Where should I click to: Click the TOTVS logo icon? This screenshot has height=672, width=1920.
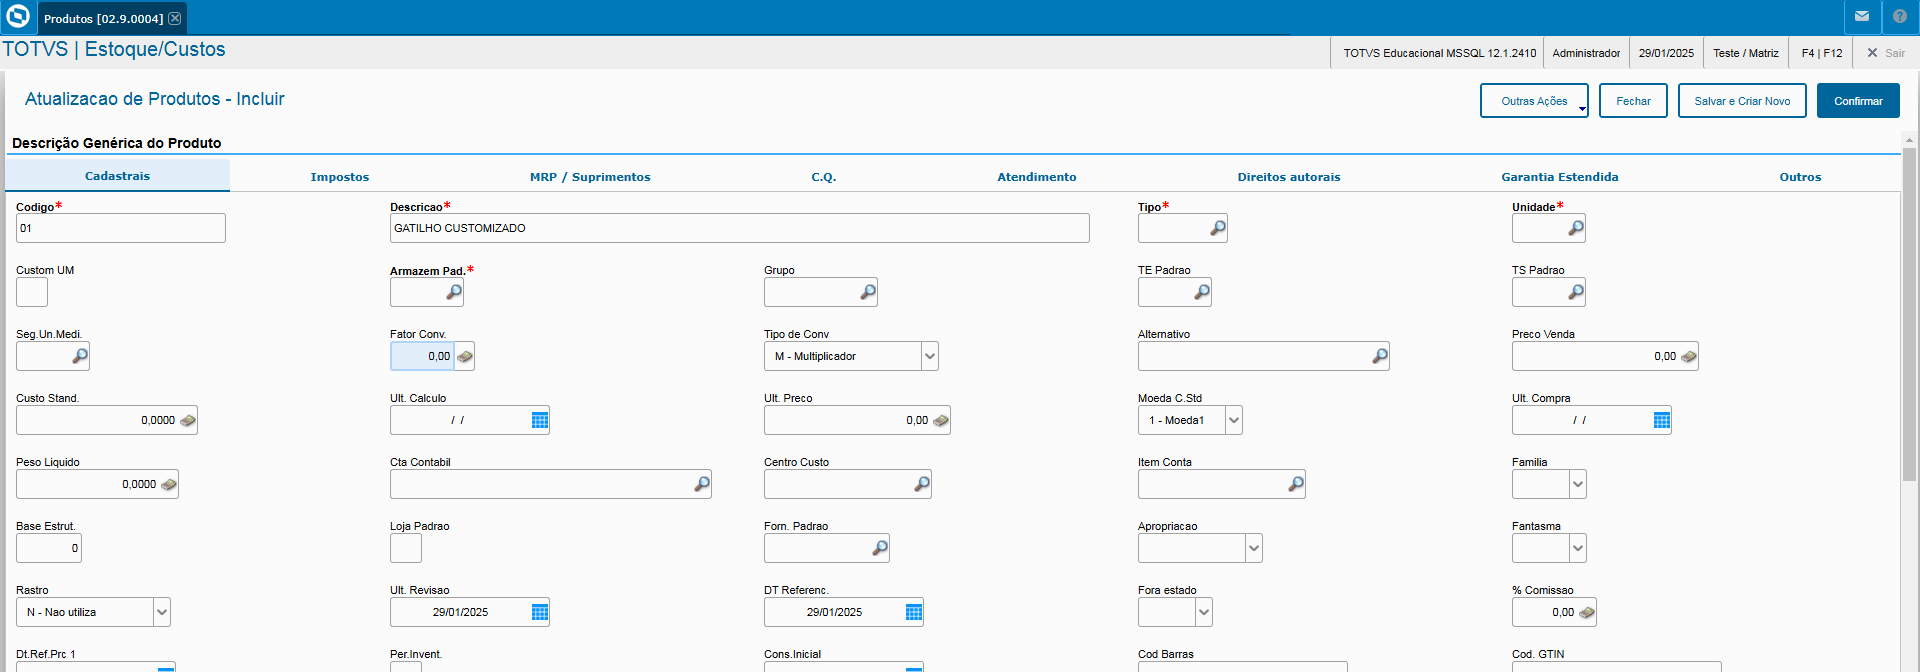(x=18, y=17)
